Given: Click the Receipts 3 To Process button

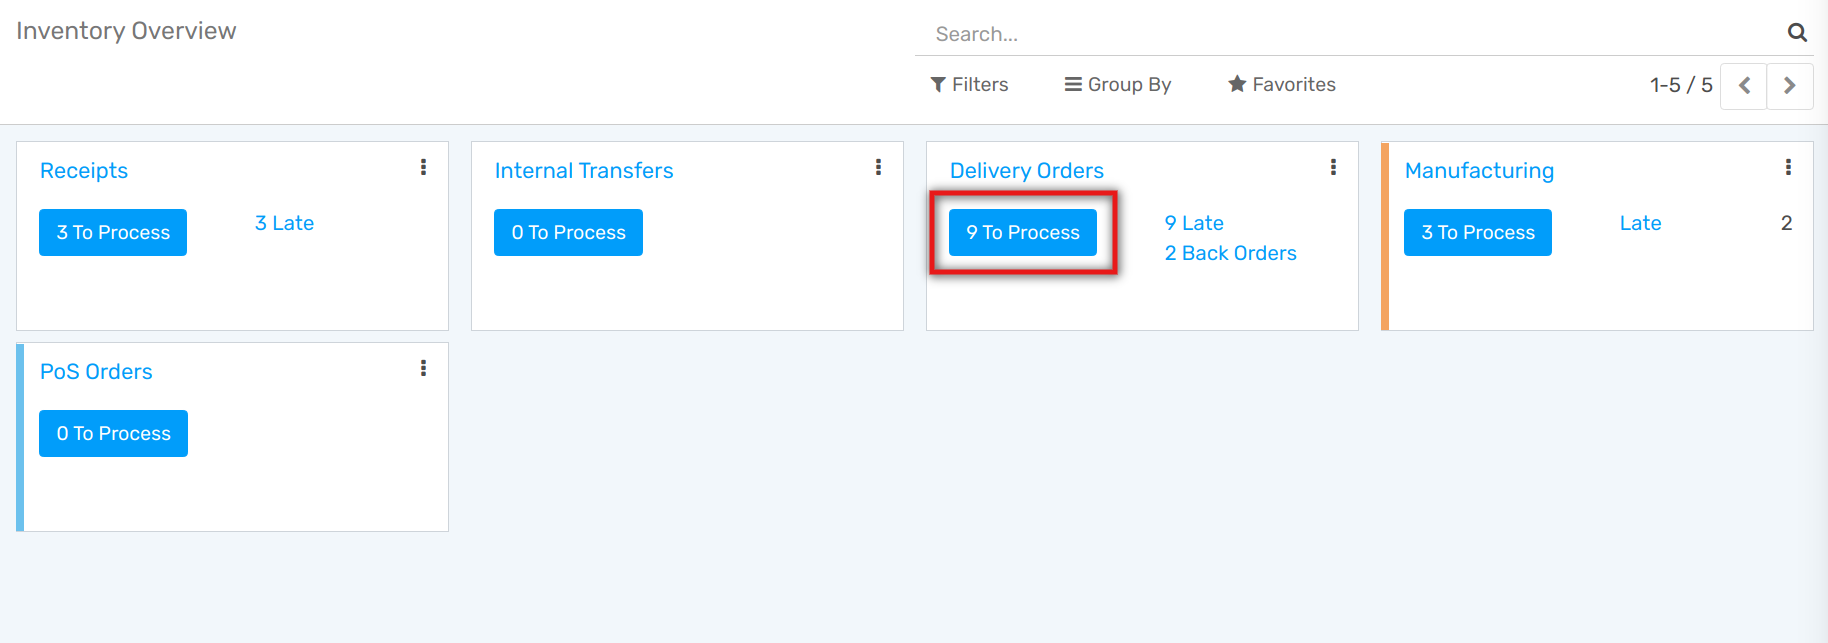Looking at the screenshot, I should tap(113, 232).
